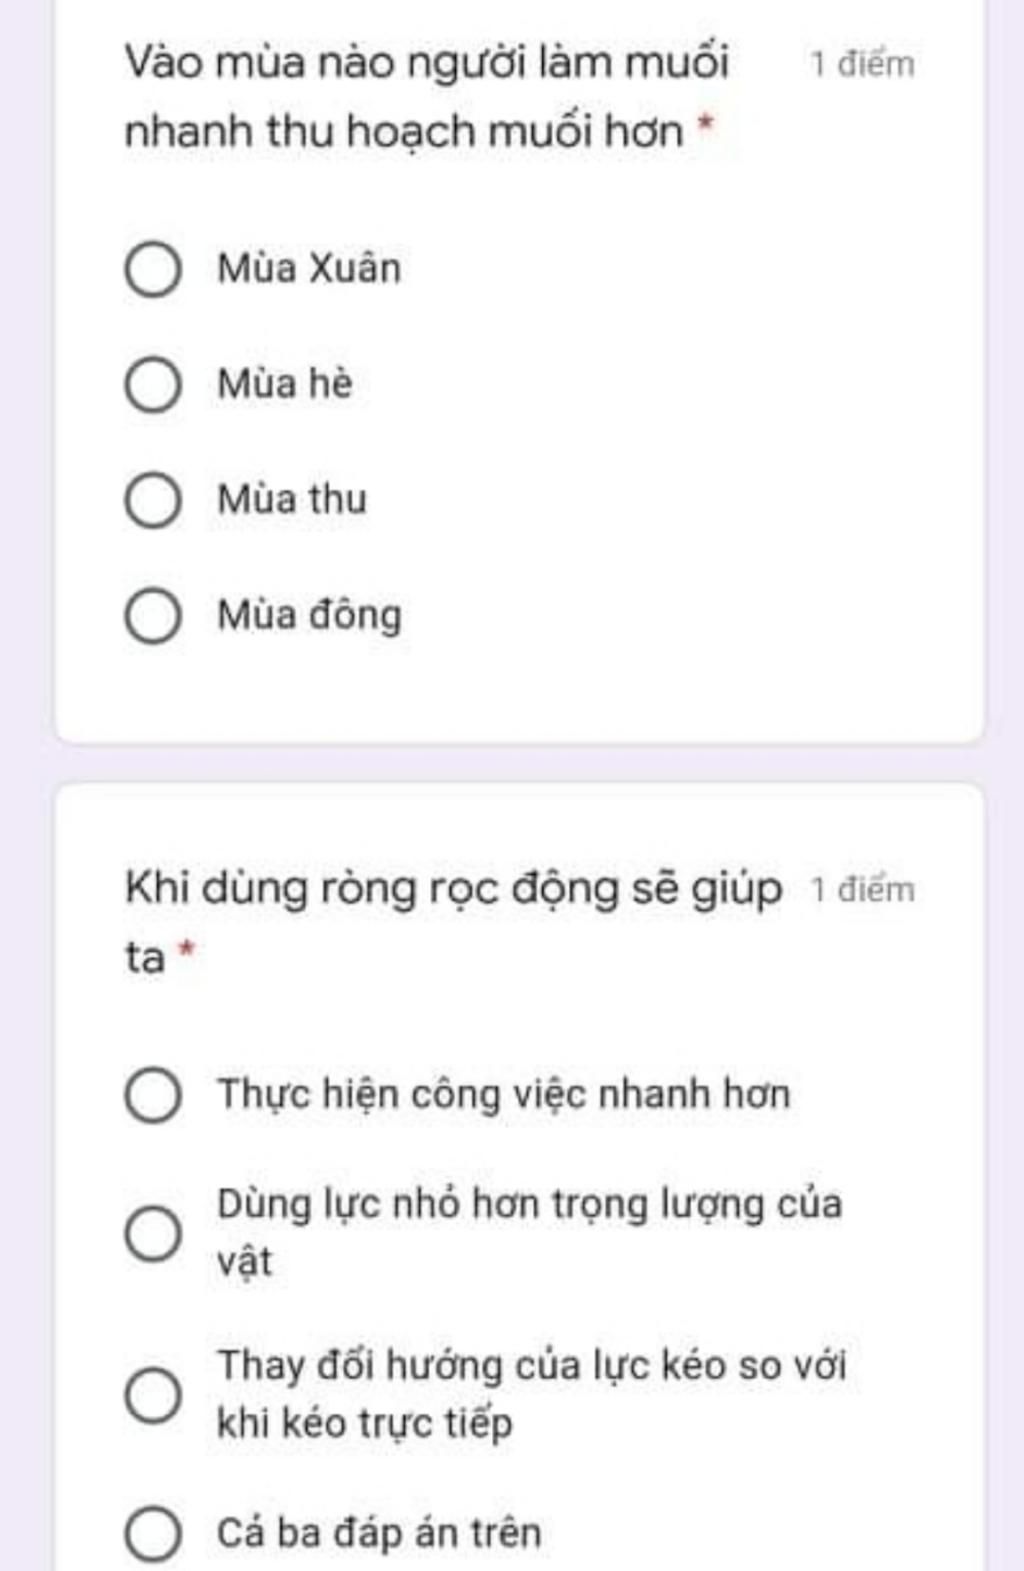Select radio circle for Cả ba đáp án trên
The image size is (1024, 1571).
tap(153, 1533)
